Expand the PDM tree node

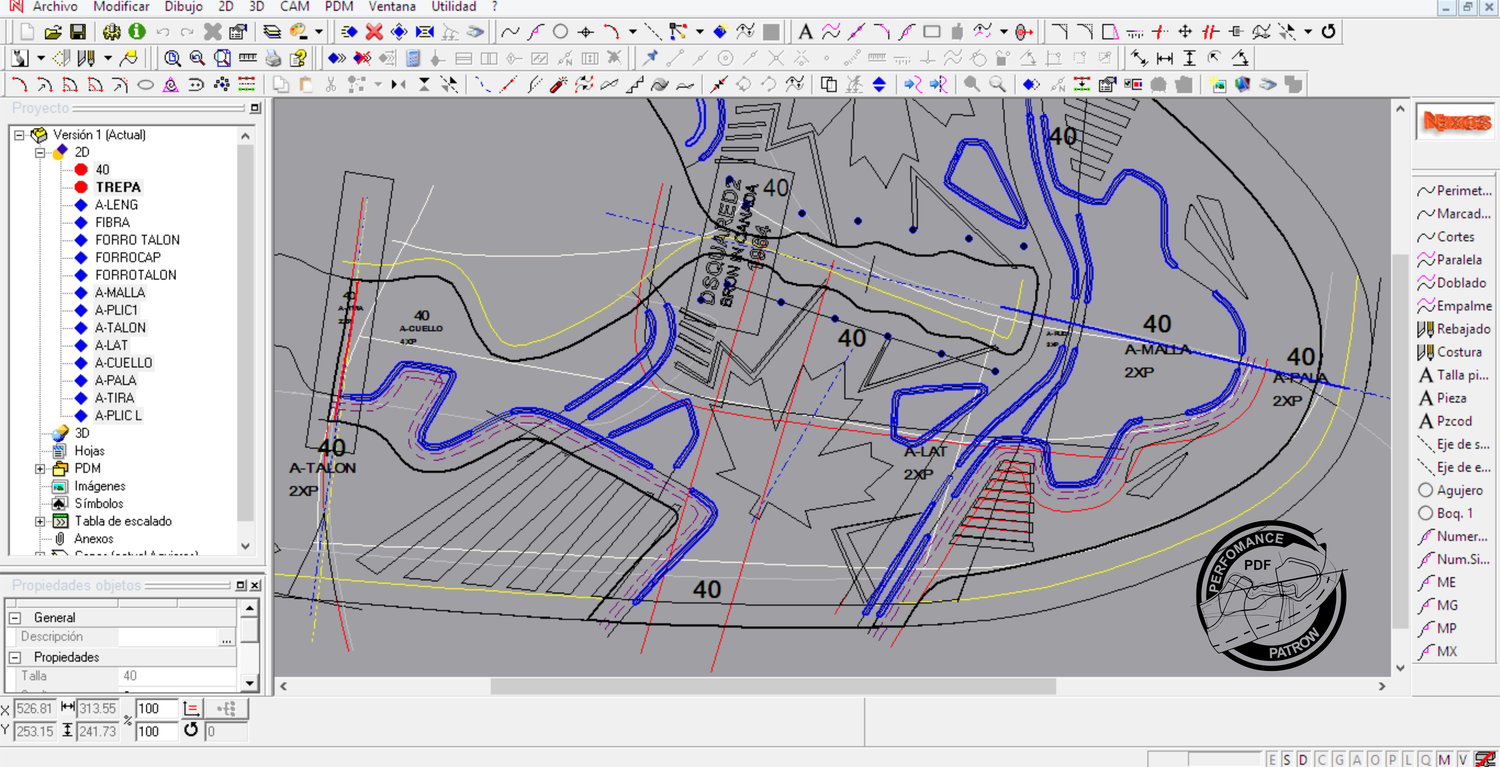click(40, 469)
